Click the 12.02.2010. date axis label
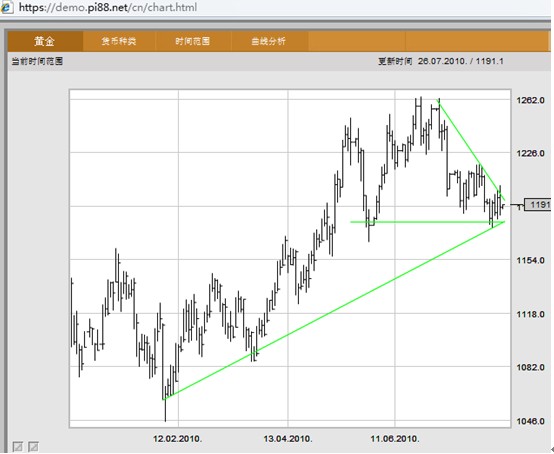Screen dimensions: 554x454 click(x=178, y=439)
